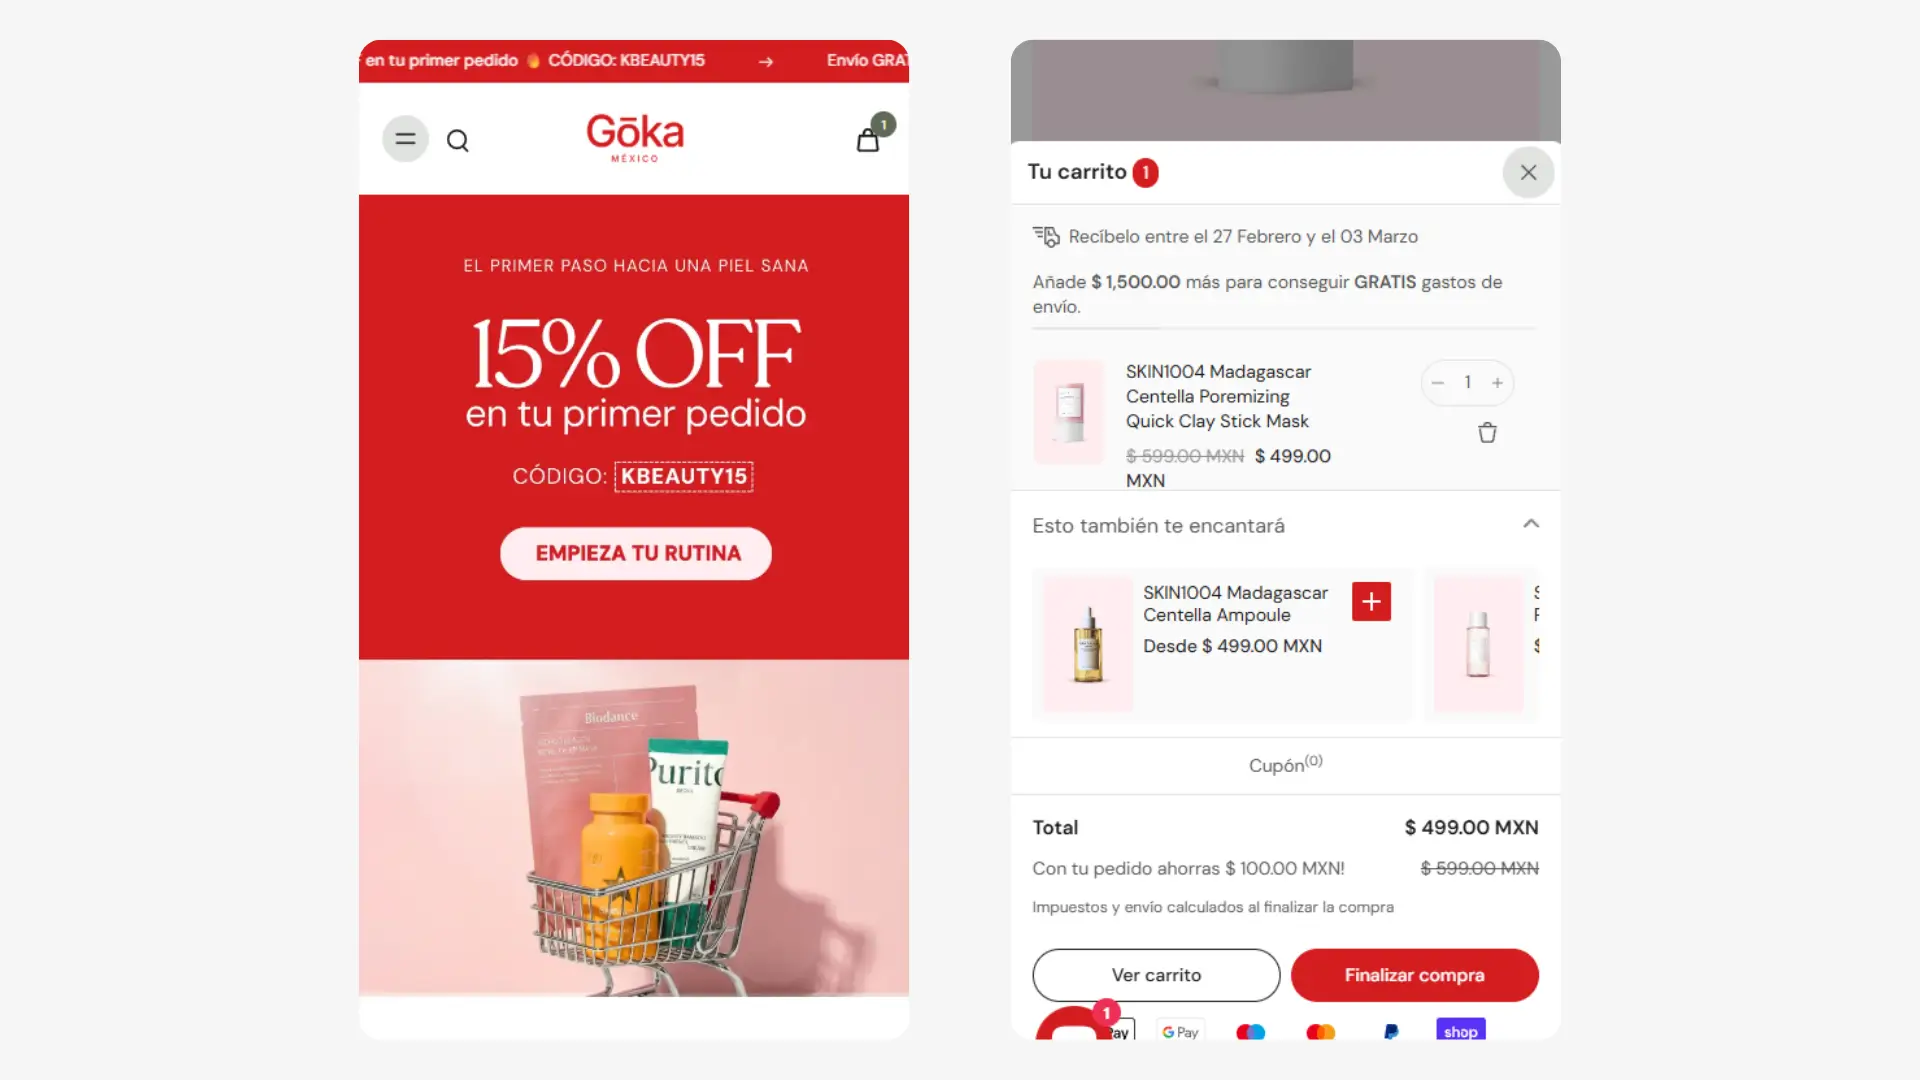This screenshot has width=1920, height=1080.
Task: Remove item with the trash icon
Action: (x=1487, y=433)
